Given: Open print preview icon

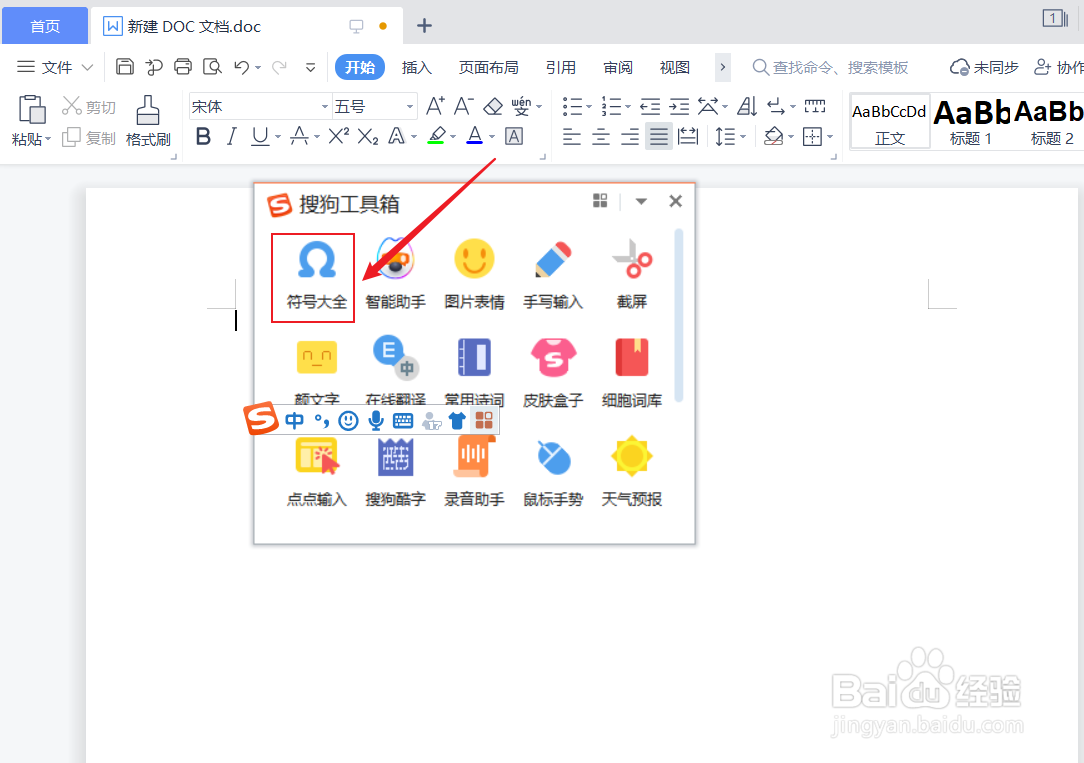Looking at the screenshot, I should [x=212, y=66].
